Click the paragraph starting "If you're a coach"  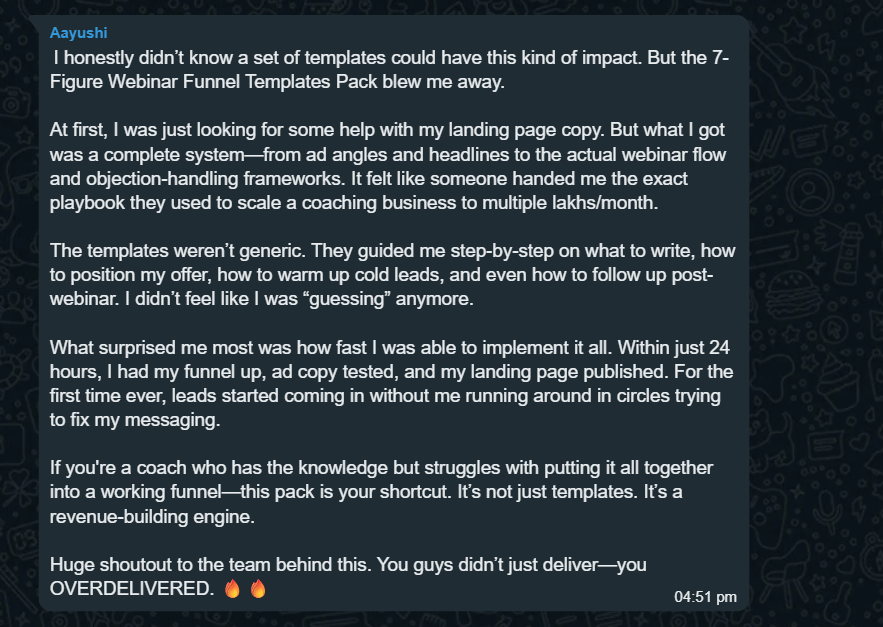(390, 492)
